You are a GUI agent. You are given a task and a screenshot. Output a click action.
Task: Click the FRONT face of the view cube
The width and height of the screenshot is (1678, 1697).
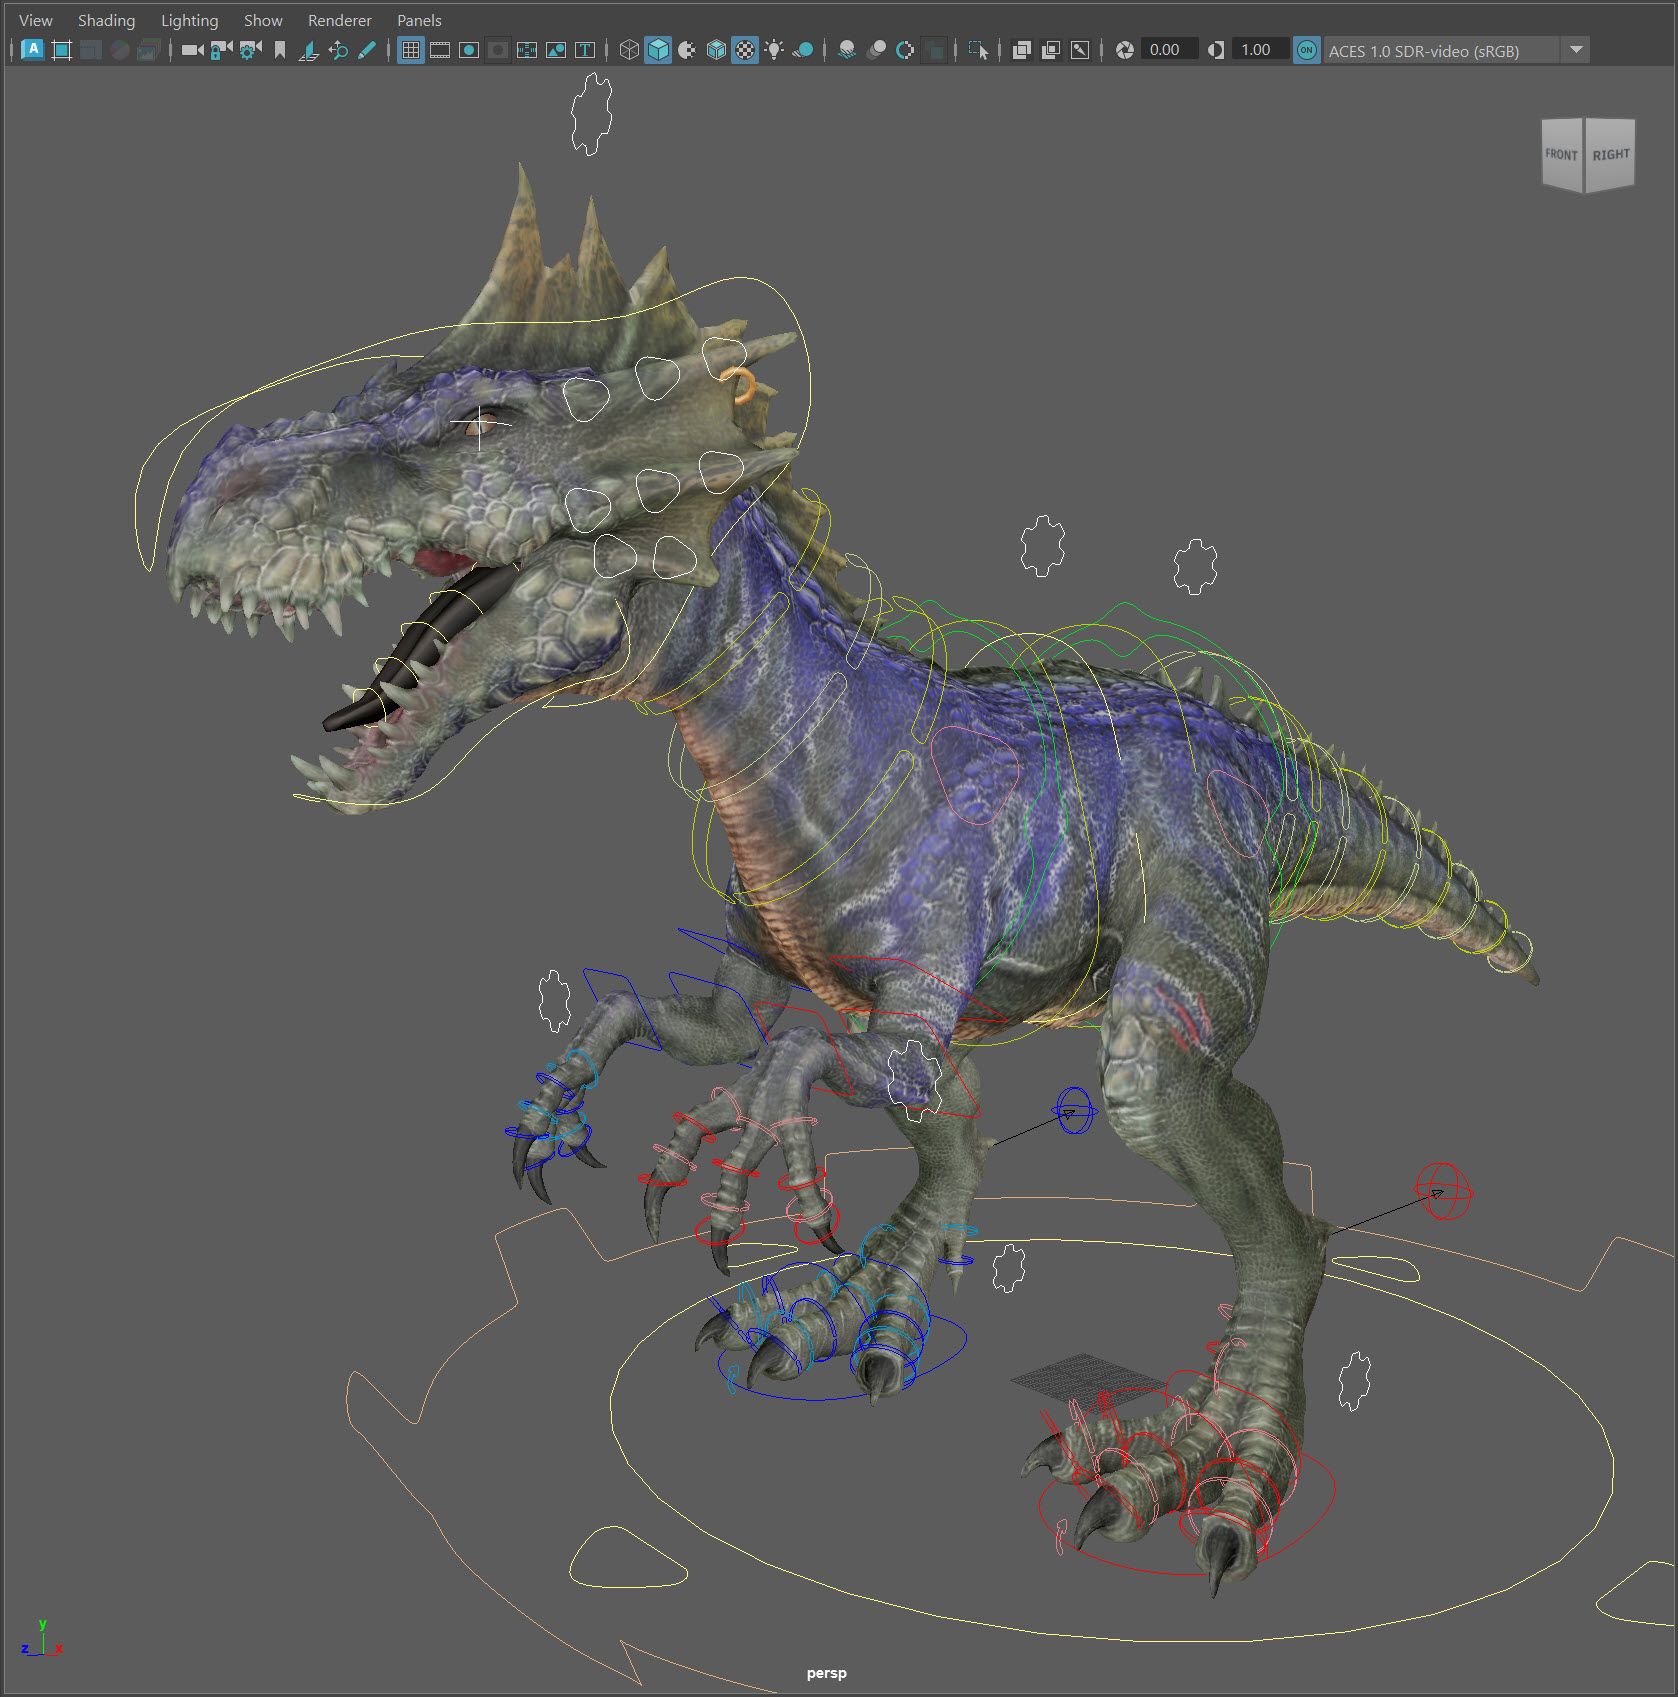tap(1561, 154)
